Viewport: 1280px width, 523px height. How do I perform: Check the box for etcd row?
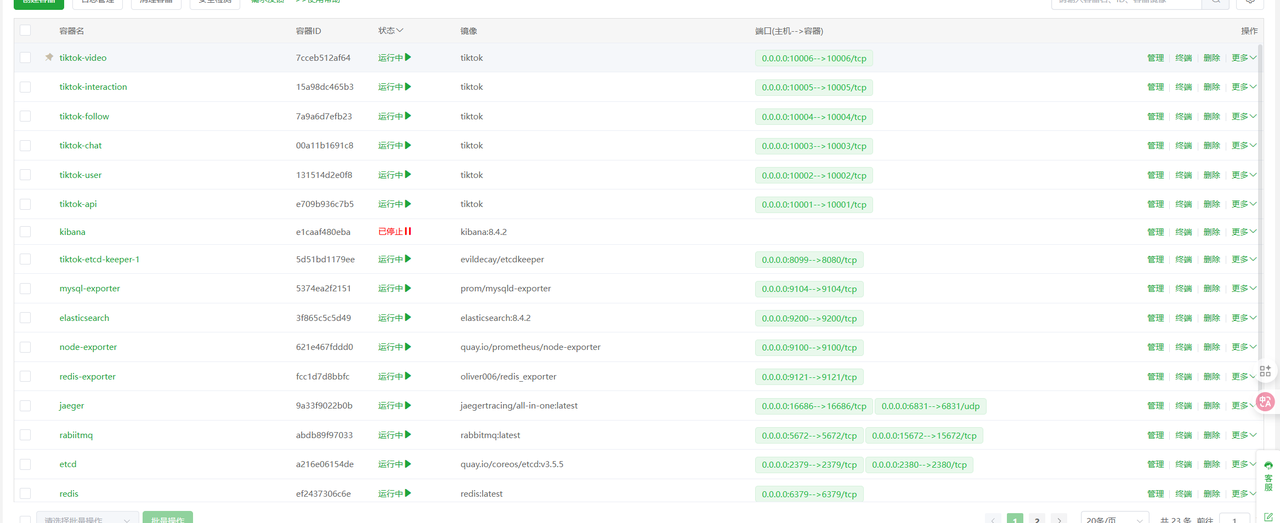coord(26,464)
